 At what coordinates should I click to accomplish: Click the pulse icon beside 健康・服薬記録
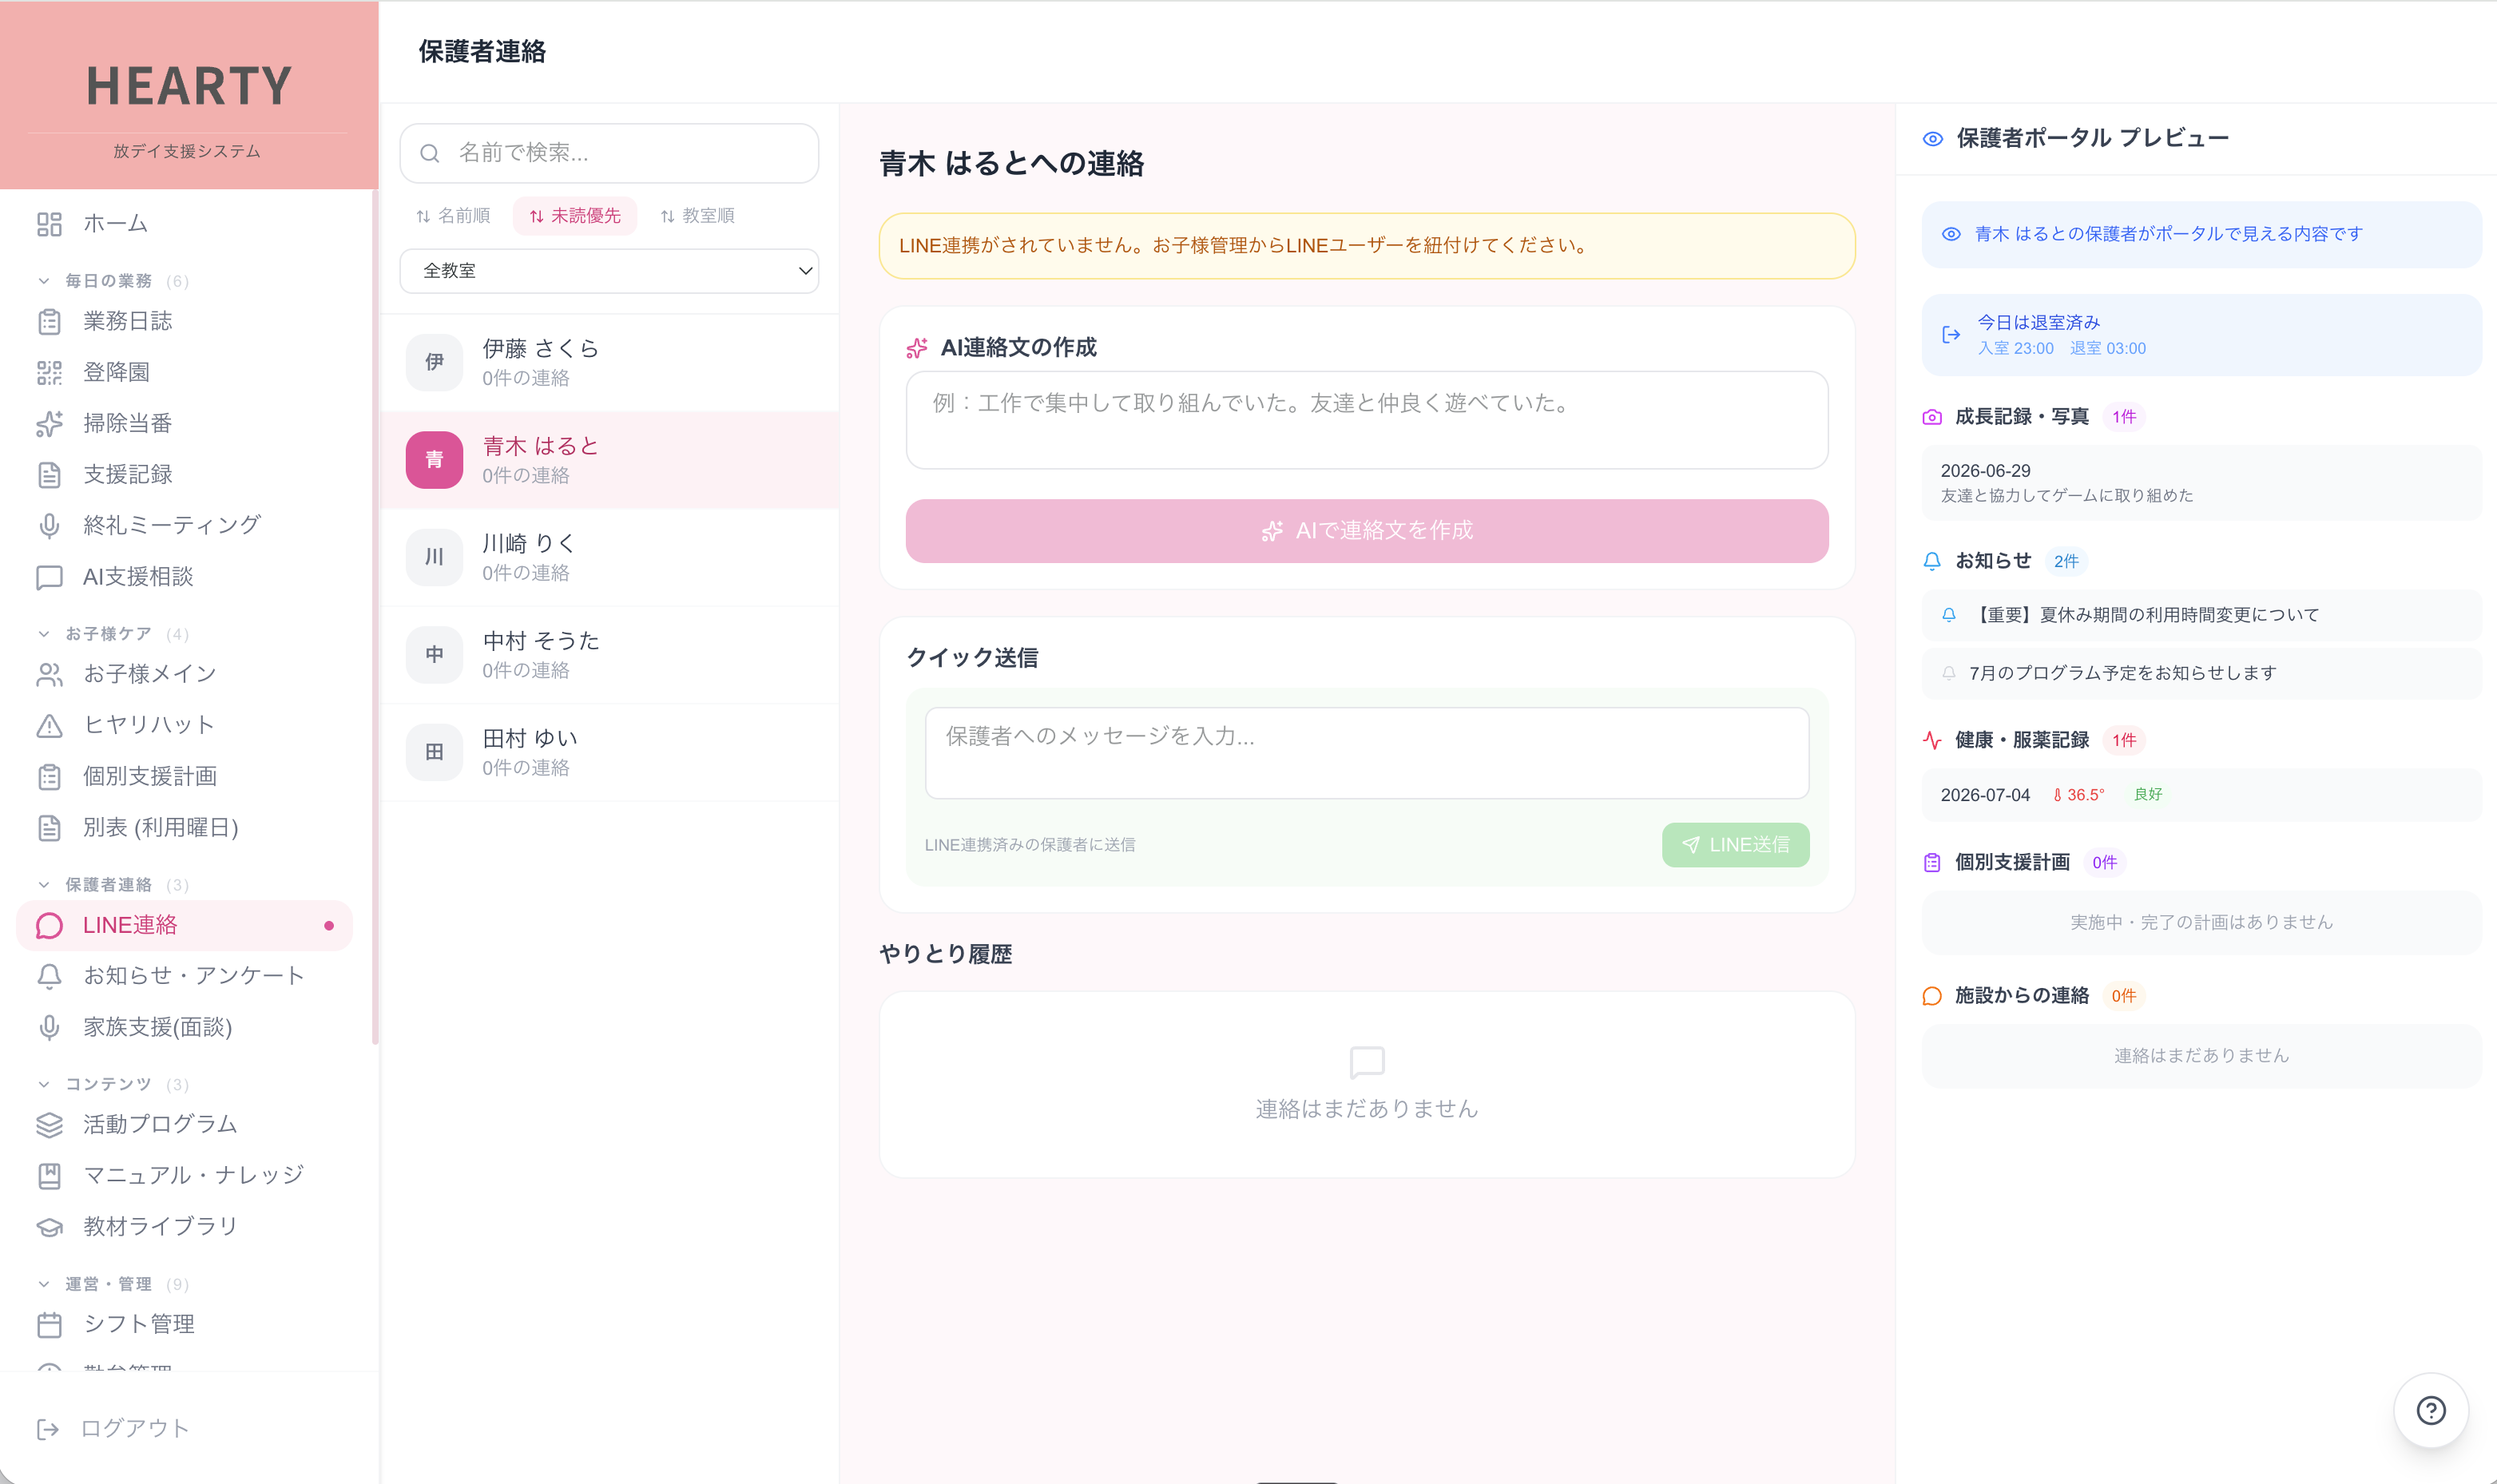coord(1931,740)
